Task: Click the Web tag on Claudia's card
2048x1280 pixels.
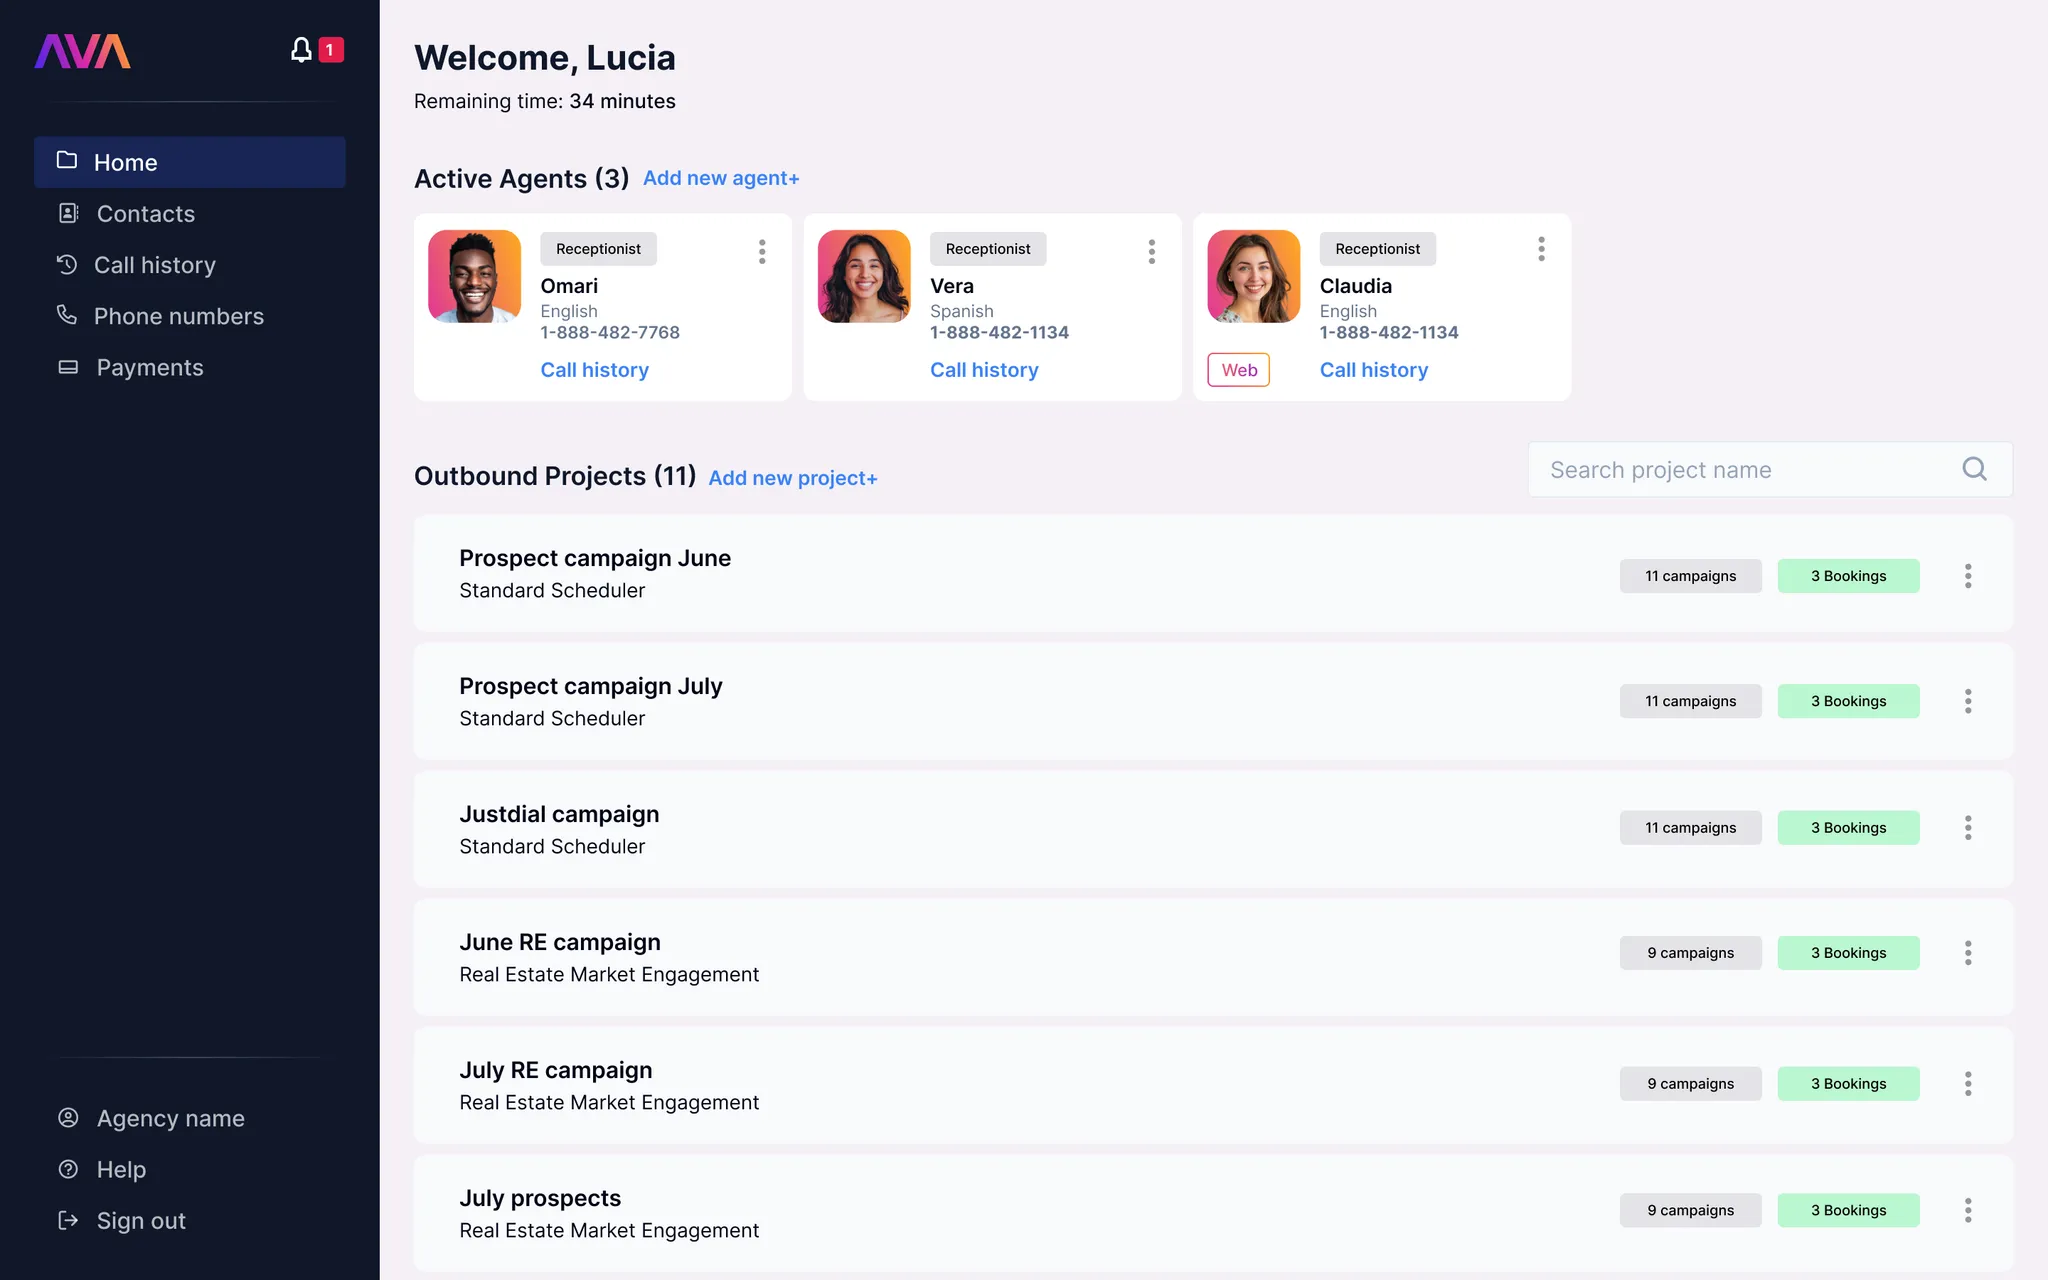Action: click(1239, 370)
